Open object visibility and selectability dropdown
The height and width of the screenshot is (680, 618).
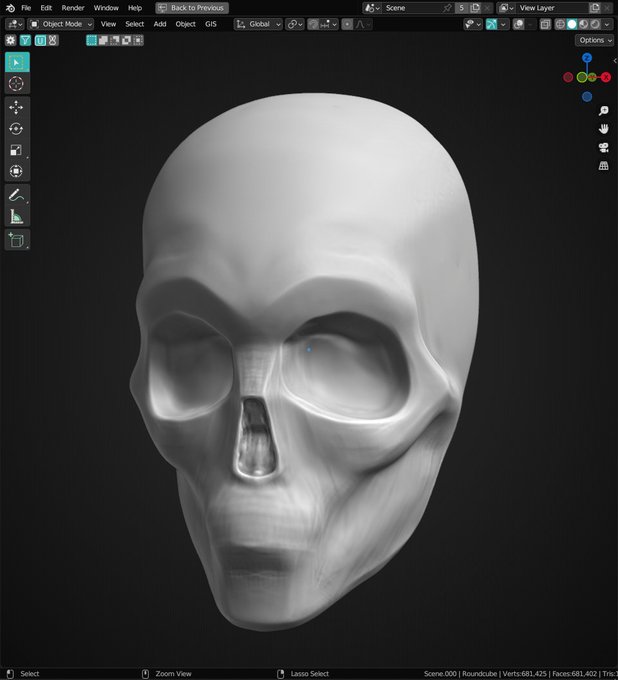[x=473, y=24]
